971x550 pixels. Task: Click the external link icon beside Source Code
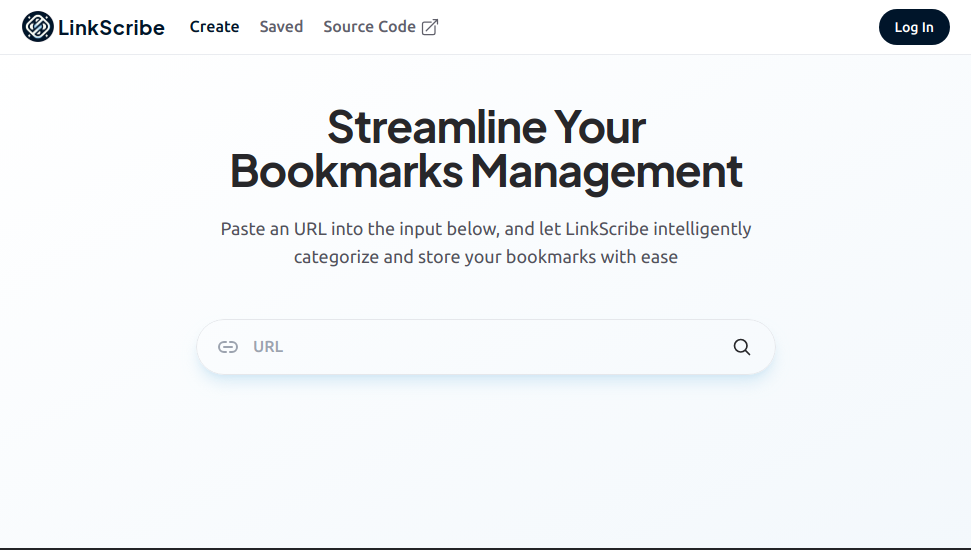(x=430, y=27)
